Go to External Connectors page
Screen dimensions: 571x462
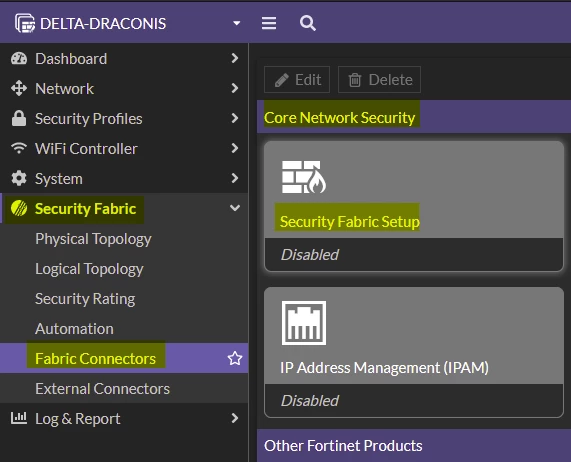102,388
